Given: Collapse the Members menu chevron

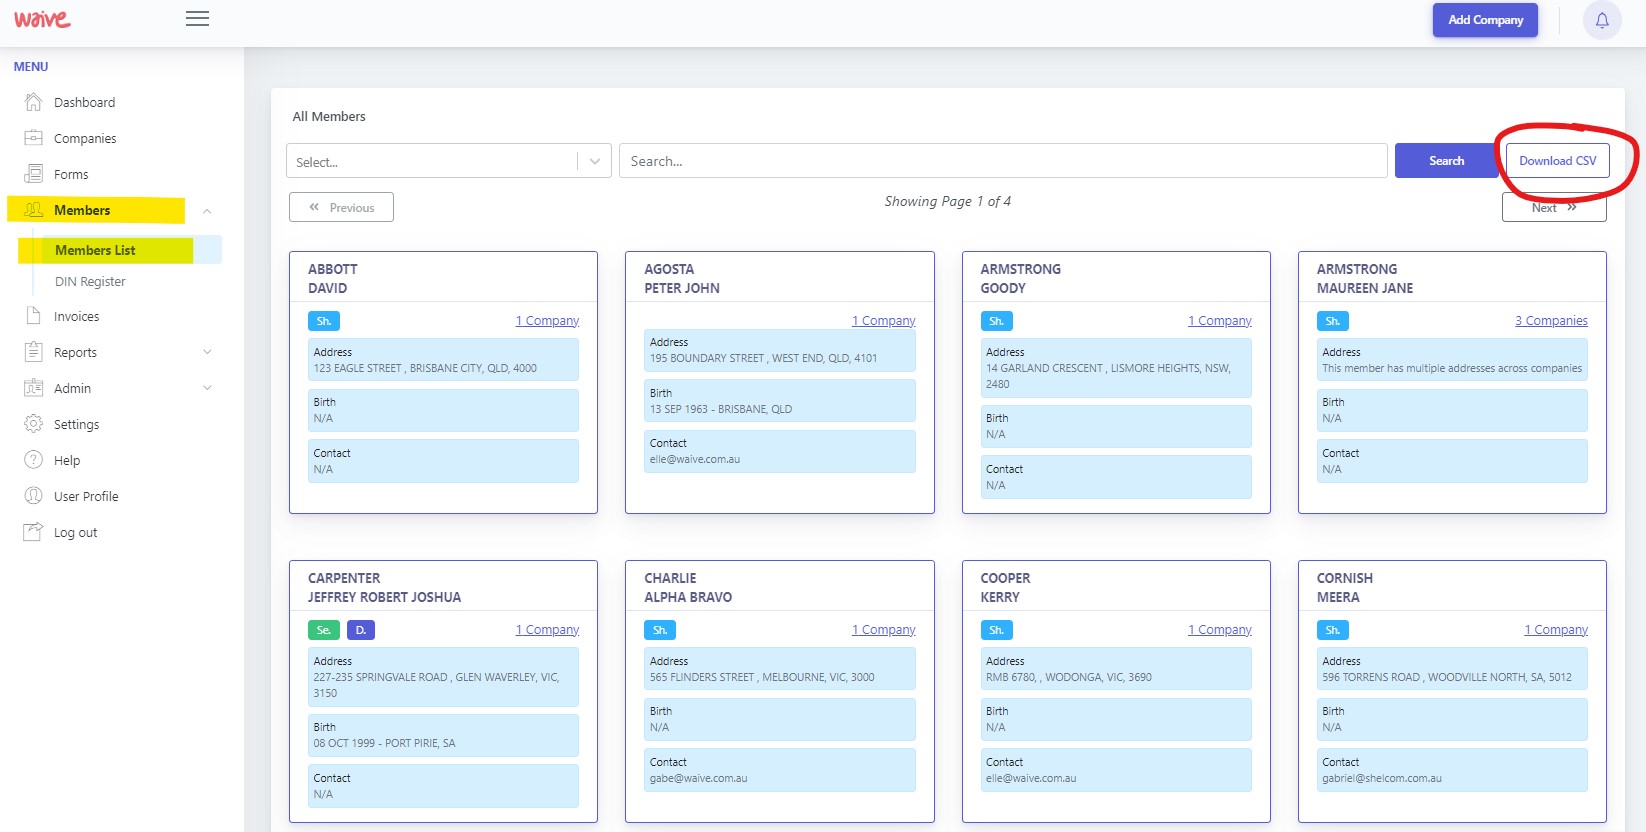Looking at the screenshot, I should [x=207, y=211].
